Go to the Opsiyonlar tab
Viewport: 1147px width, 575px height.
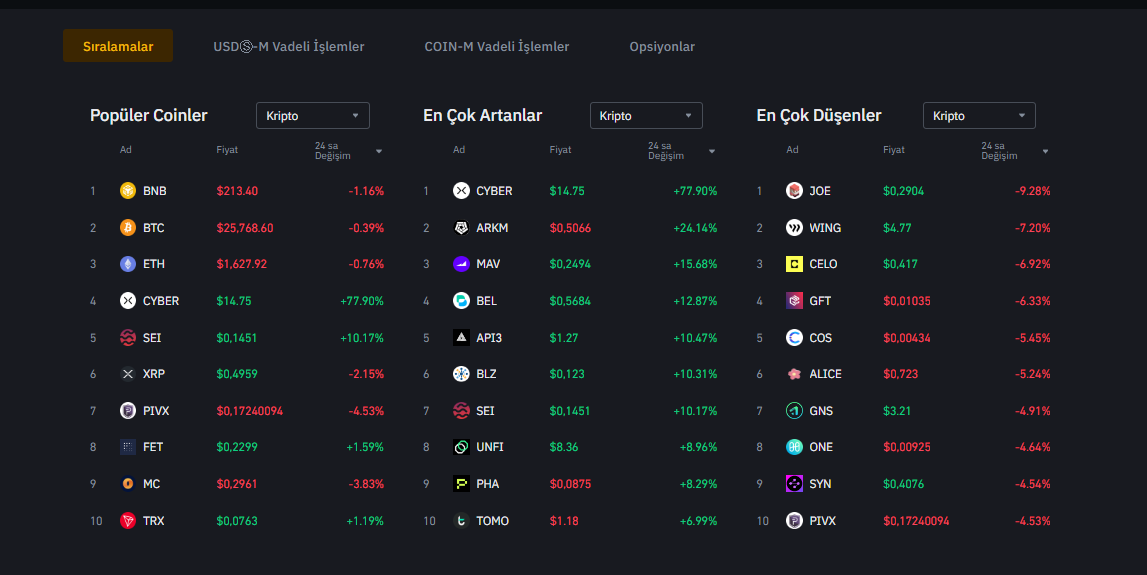[x=662, y=46]
